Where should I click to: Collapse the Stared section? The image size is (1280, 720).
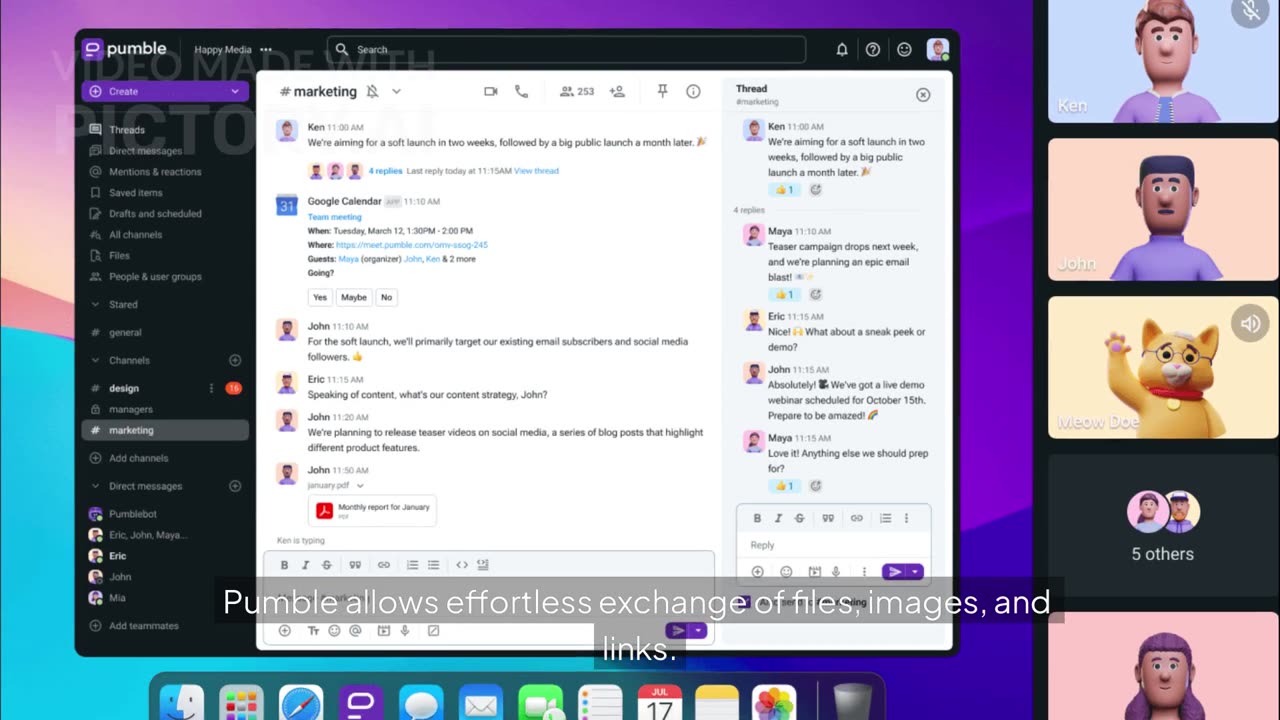coord(95,304)
